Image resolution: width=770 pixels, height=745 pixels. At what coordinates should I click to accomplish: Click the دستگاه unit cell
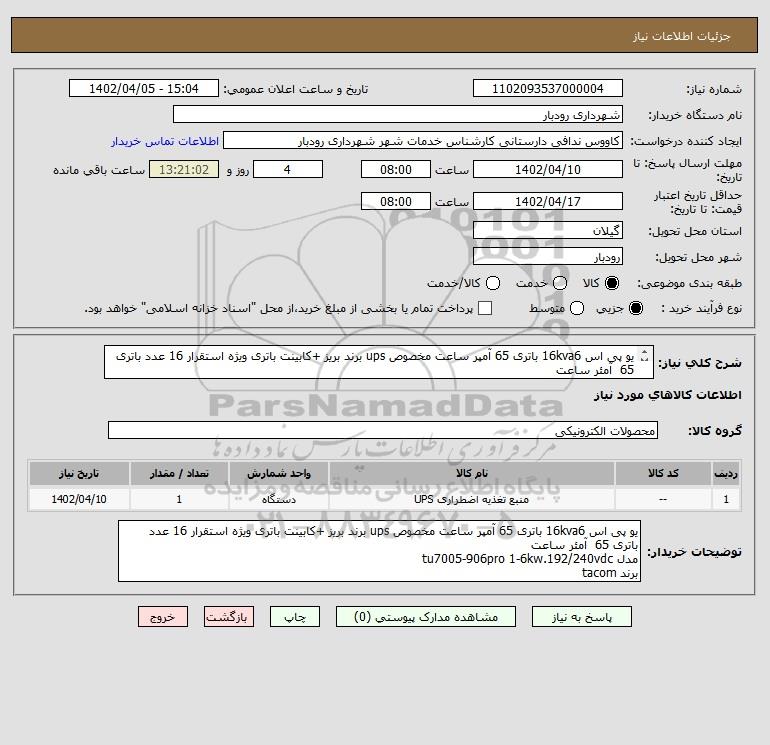point(278,499)
